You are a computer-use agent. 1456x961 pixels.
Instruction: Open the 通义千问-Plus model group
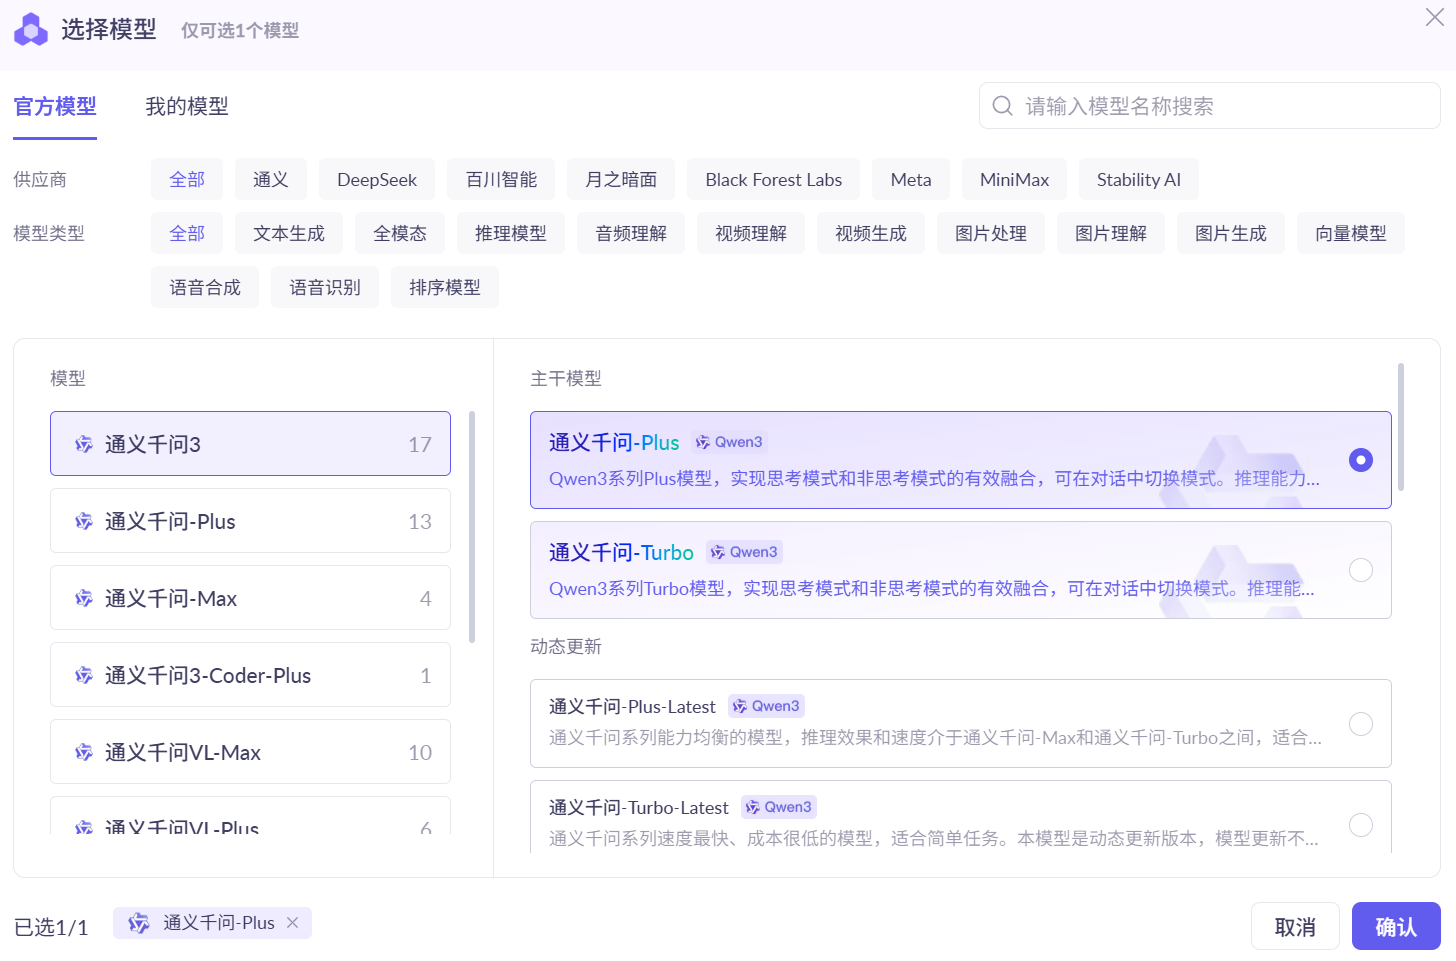[250, 521]
